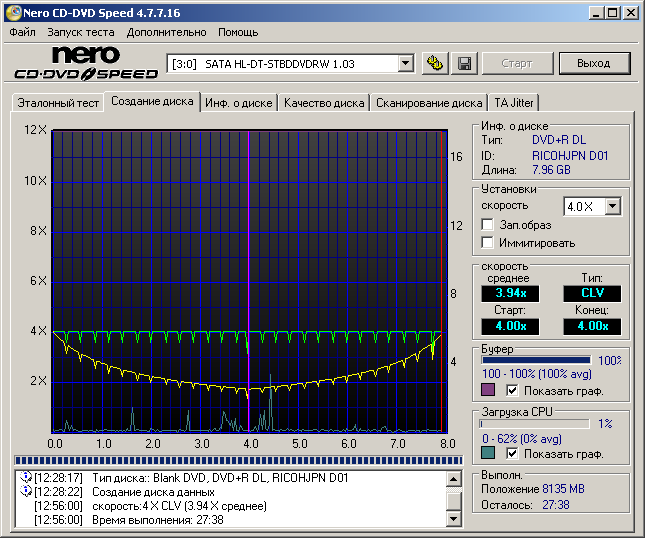Uncheck Показать граф. under Загрузка CPU
Image resolution: width=645 pixels, height=538 pixels.
point(513,453)
